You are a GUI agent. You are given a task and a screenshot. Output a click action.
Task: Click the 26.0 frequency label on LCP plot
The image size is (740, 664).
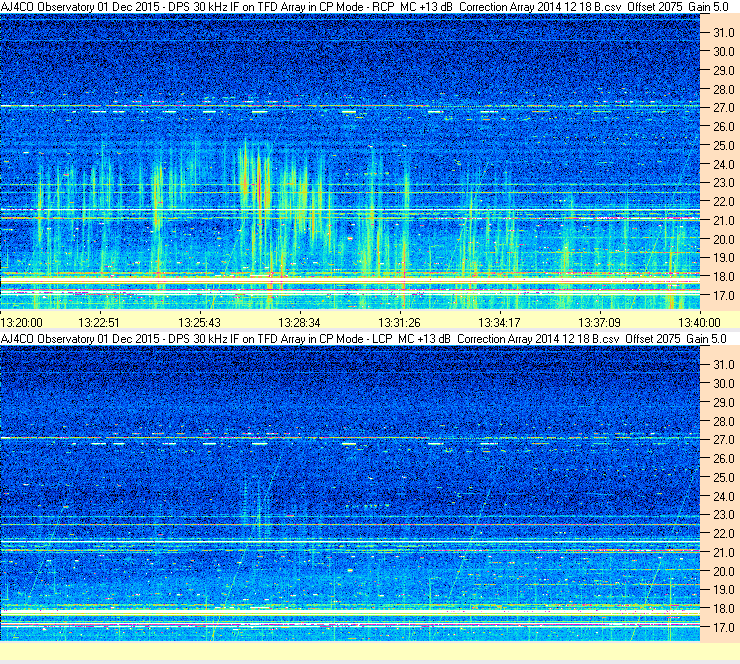pyautogui.click(x=723, y=459)
